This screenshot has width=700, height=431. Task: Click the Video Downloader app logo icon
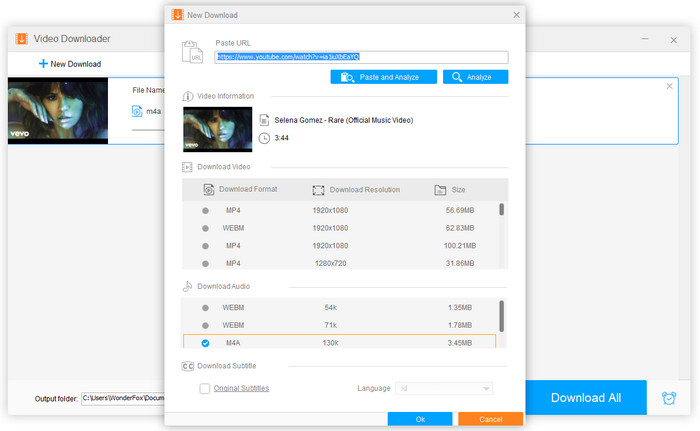pyautogui.click(x=21, y=39)
